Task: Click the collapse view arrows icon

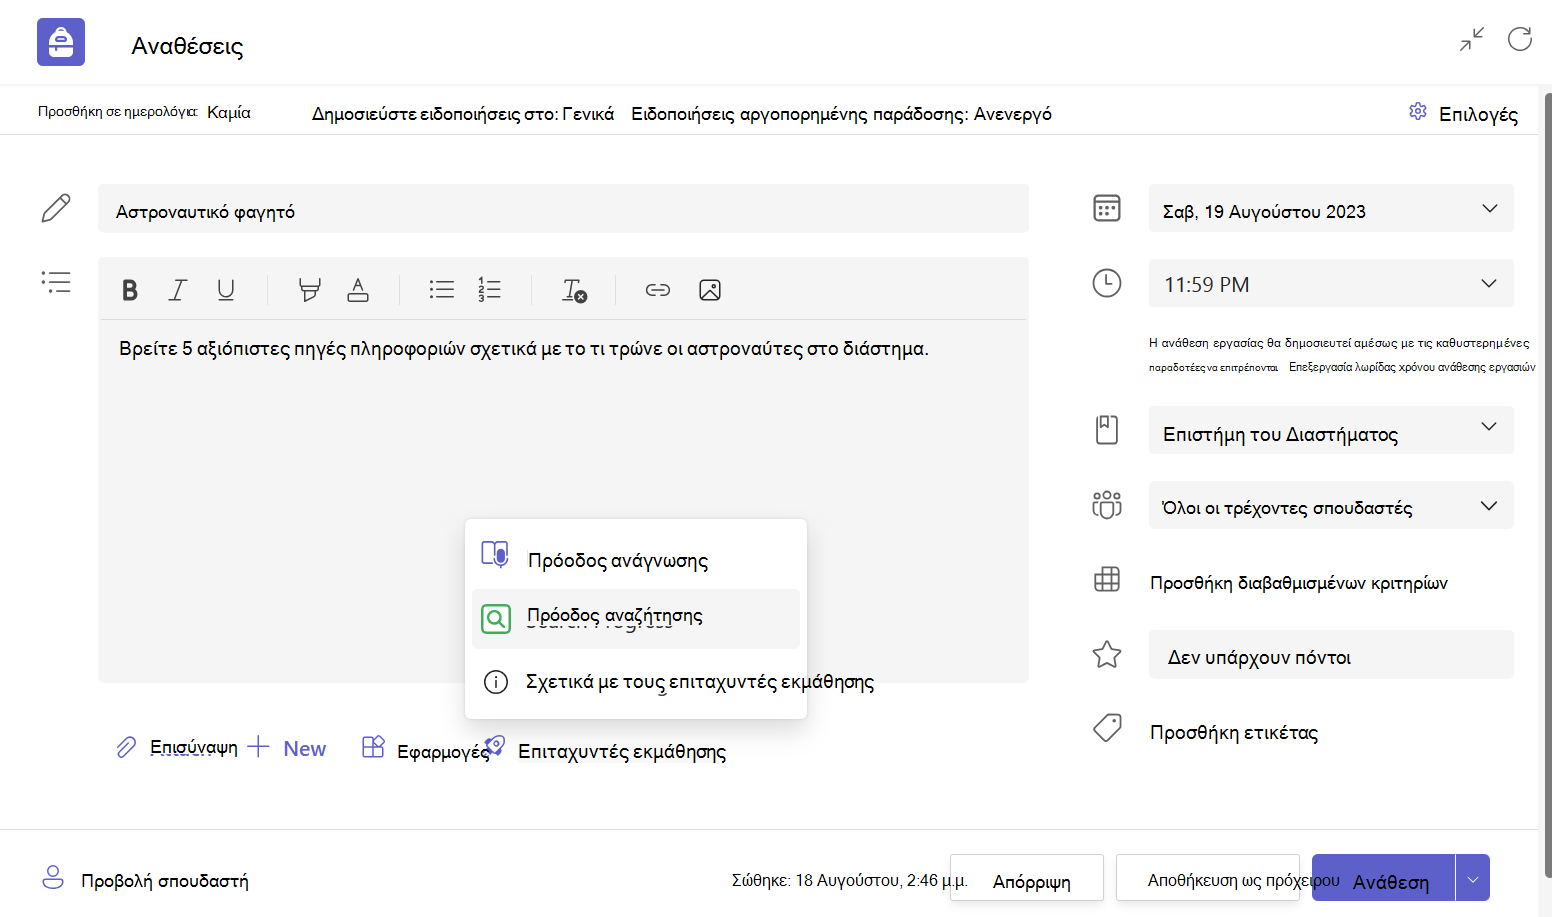Action: click(x=1472, y=39)
